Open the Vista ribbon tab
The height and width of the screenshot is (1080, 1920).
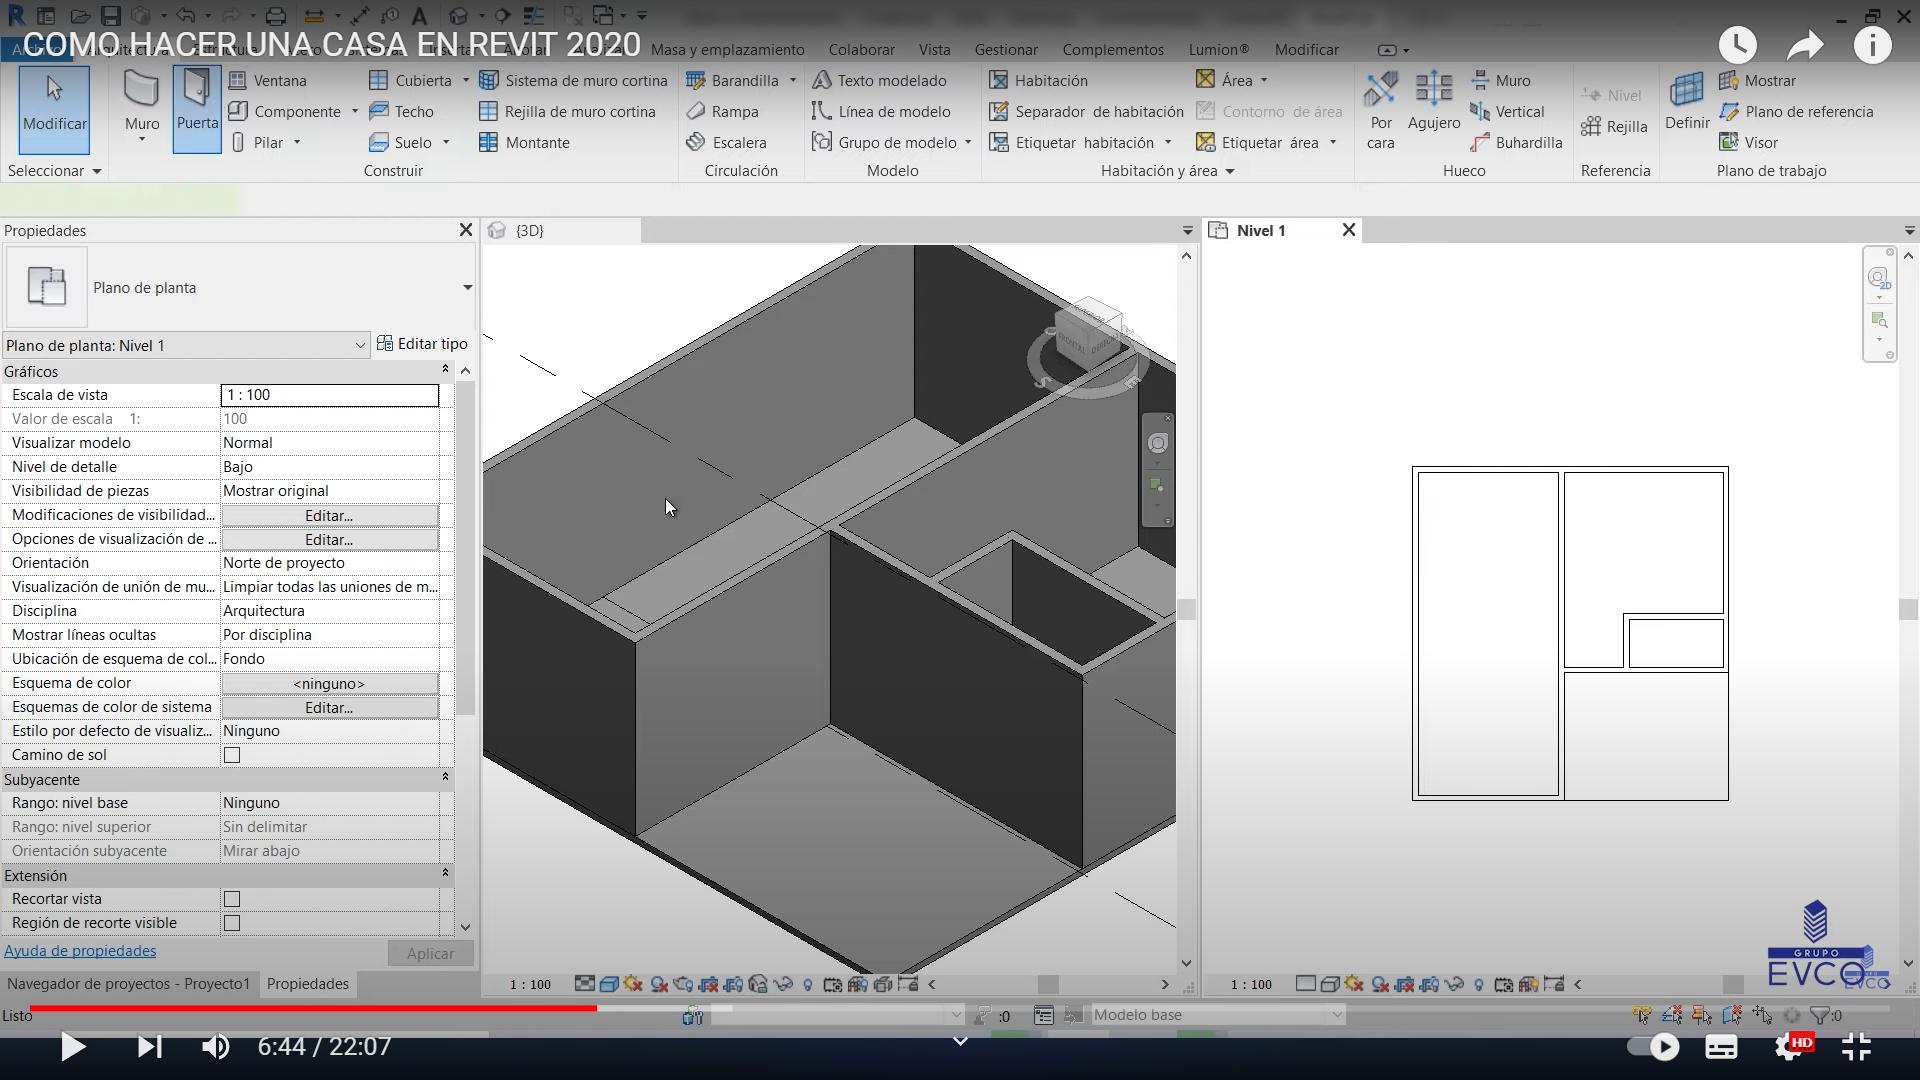click(934, 50)
